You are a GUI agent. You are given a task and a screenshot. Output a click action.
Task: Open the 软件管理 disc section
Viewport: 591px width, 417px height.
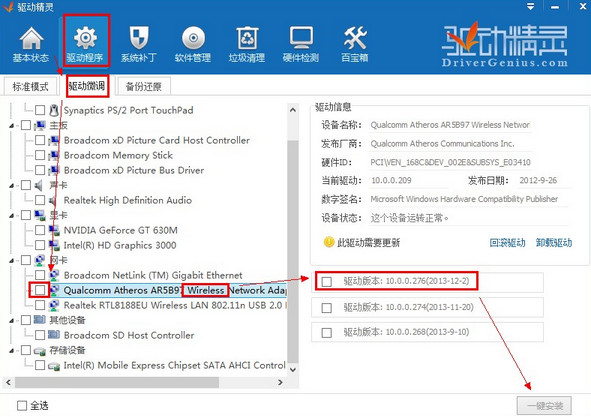[x=193, y=44]
